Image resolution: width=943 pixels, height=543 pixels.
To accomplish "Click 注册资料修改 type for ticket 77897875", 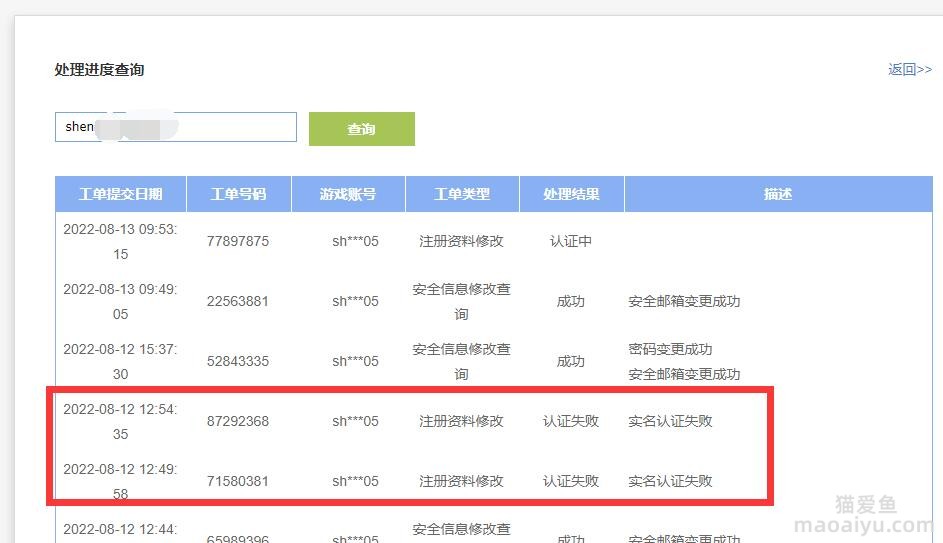I will [461, 241].
